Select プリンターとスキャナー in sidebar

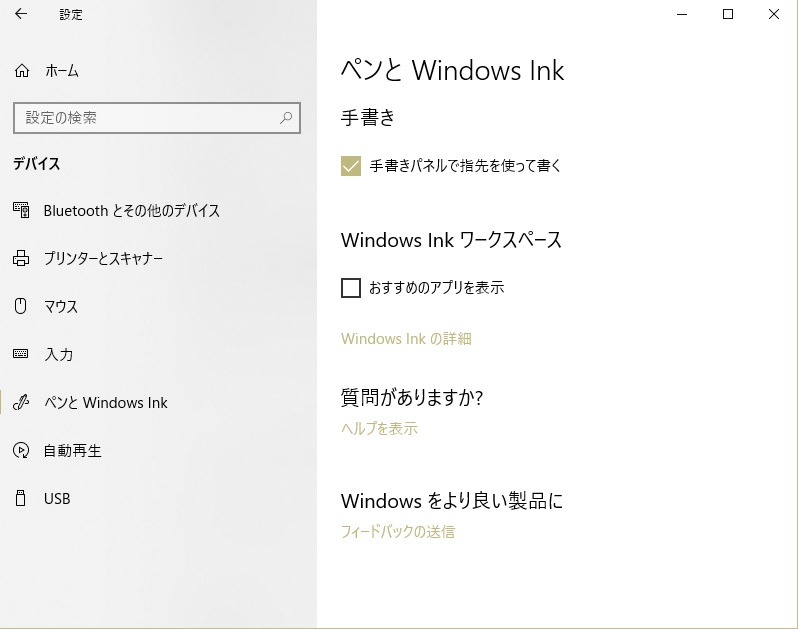click(103, 259)
